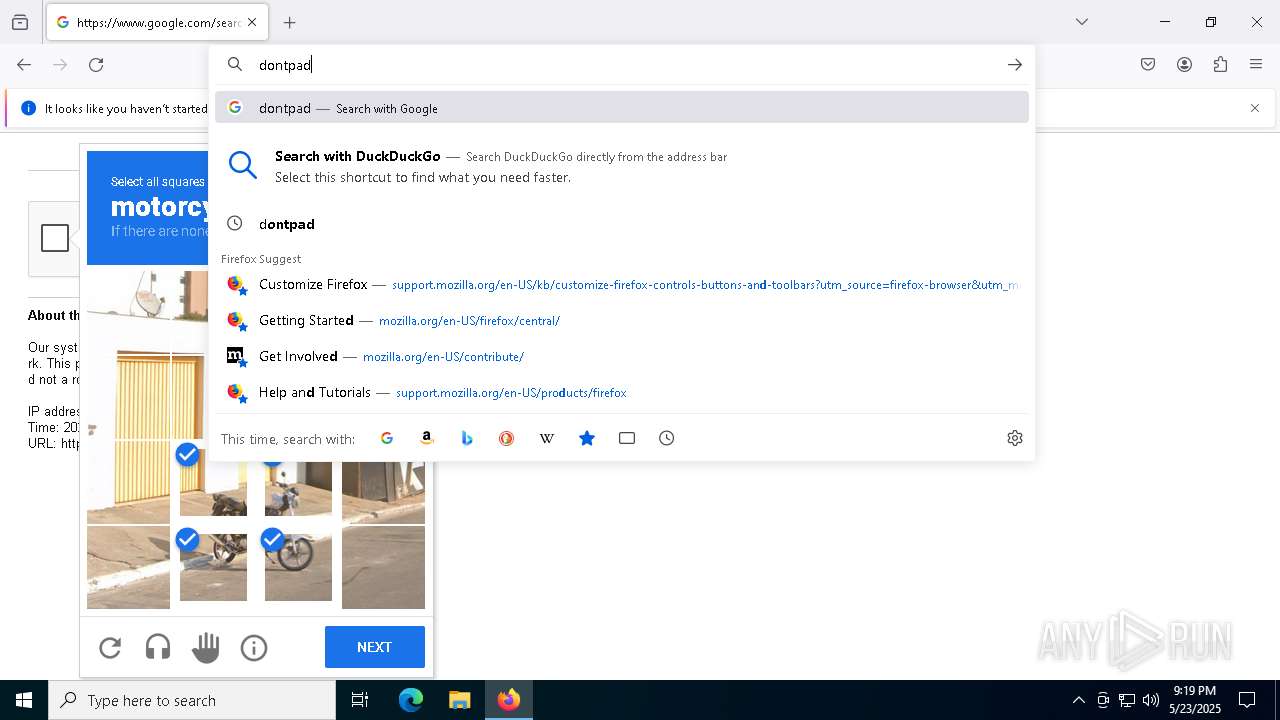Open the Extensions puzzle icon
This screenshot has width=1280, height=720.
tap(1220, 65)
